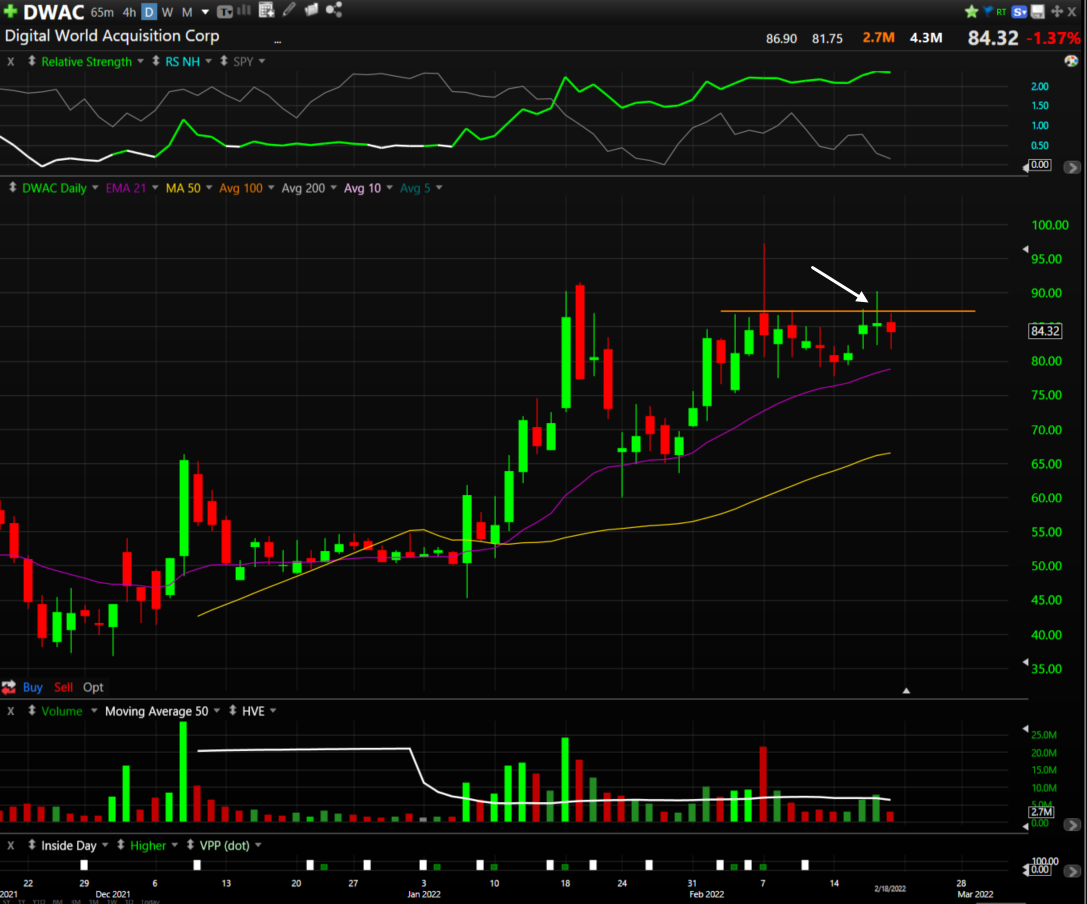Click the Higher indicator label

point(148,846)
